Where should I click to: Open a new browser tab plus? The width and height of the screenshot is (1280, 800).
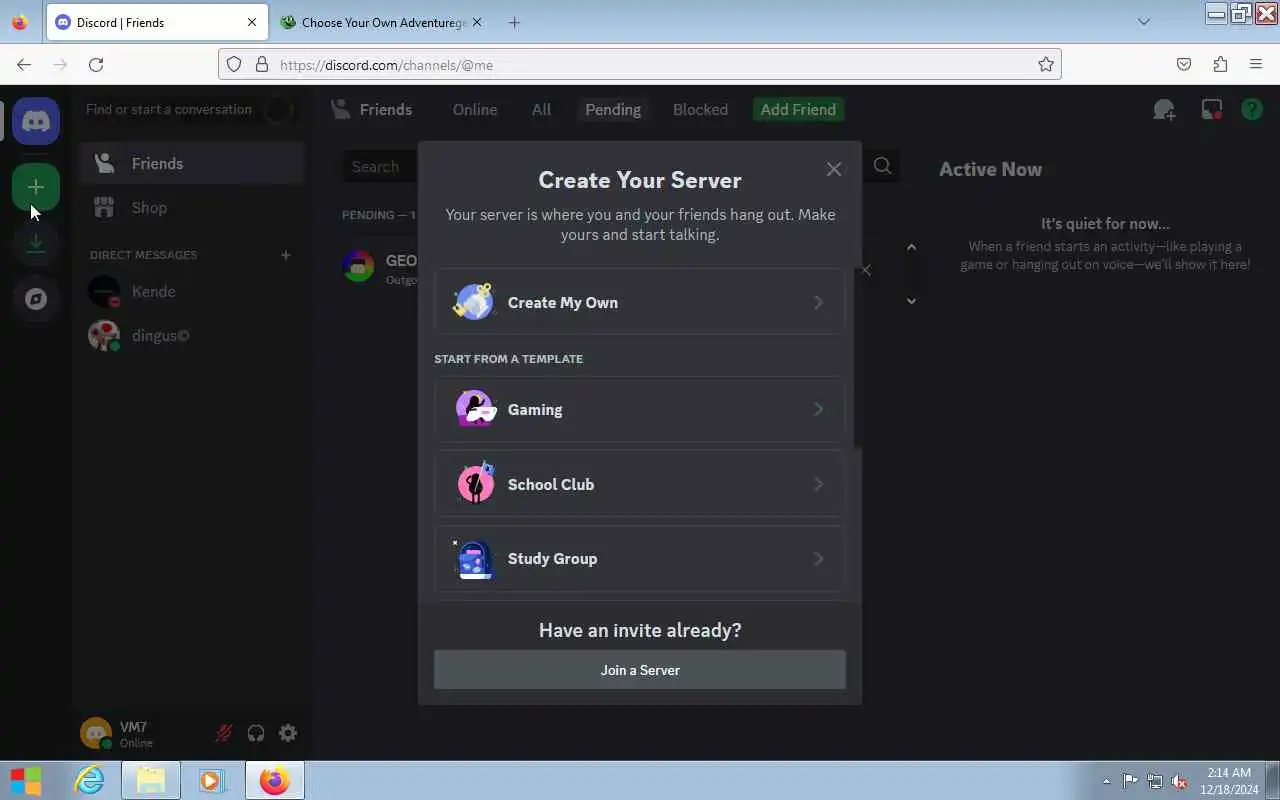pos(514,22)
